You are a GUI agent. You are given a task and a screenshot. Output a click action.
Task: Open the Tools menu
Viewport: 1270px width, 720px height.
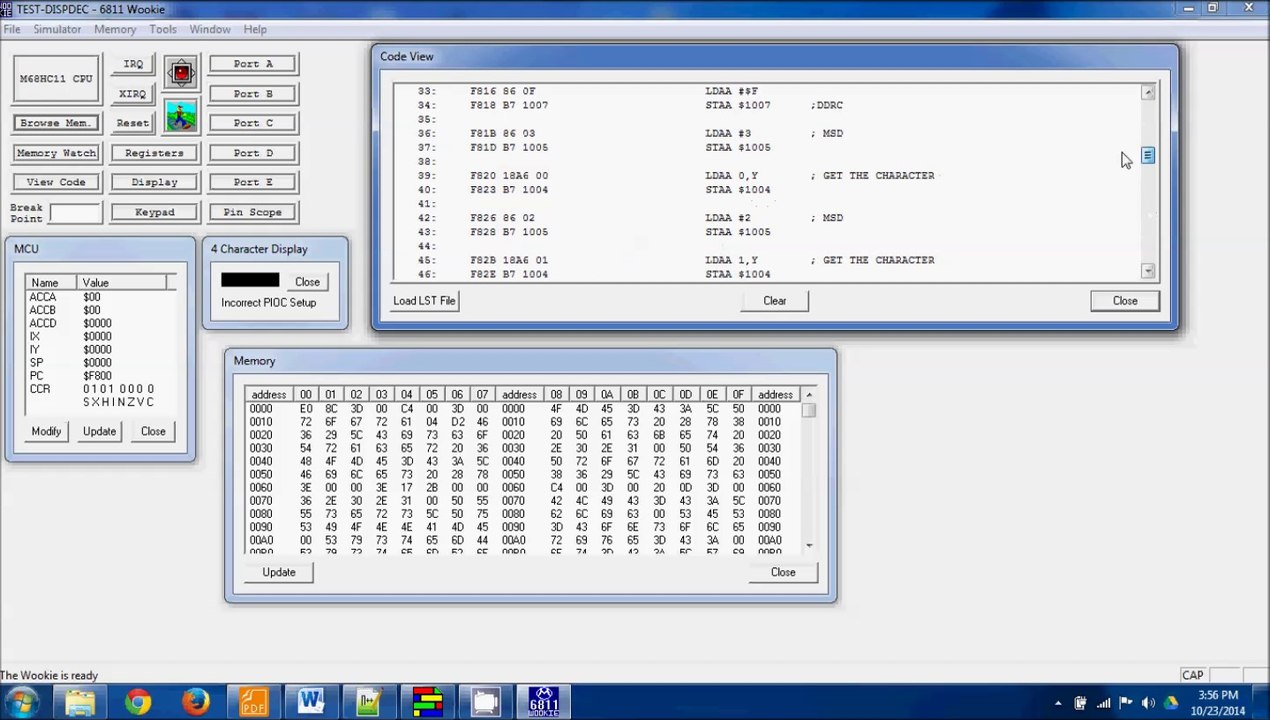point(163,29)
